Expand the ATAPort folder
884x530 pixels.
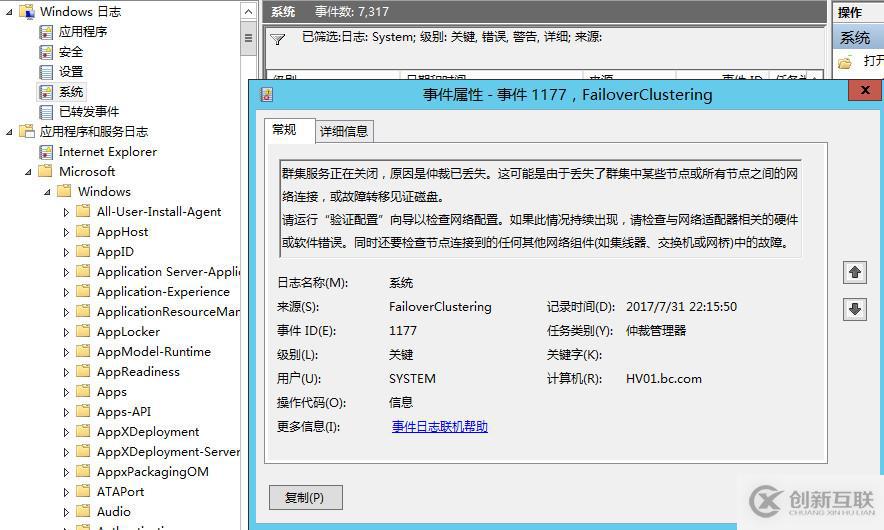pos(66,492)
